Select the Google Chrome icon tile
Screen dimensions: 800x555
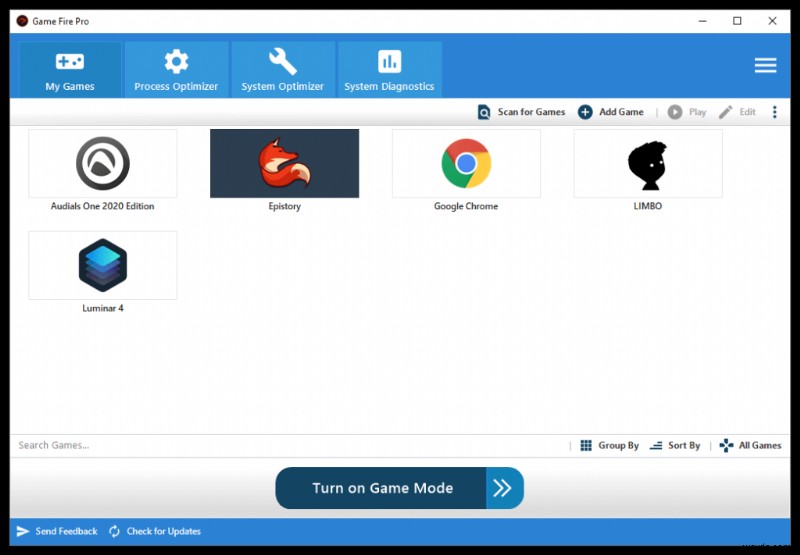[x=466, y=163]
